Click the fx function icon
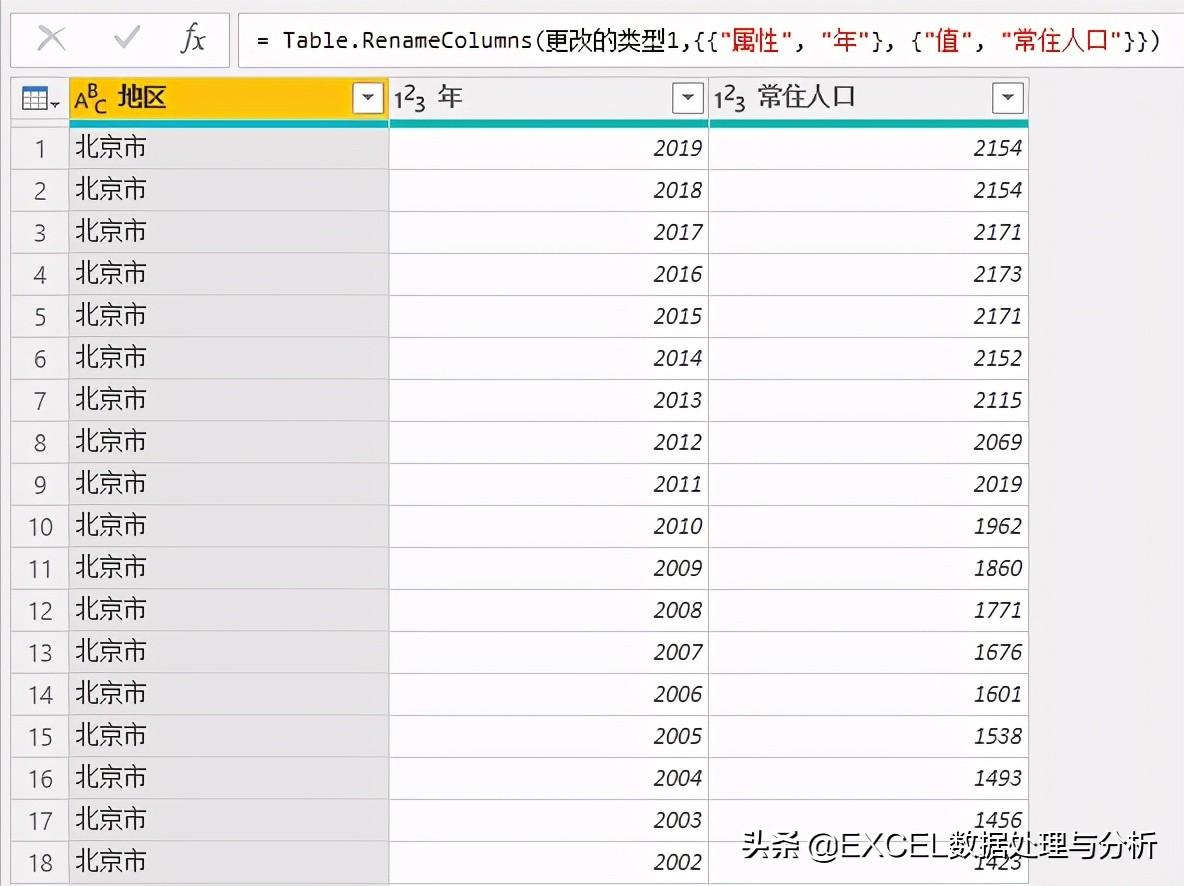 (x=193, y=39)
